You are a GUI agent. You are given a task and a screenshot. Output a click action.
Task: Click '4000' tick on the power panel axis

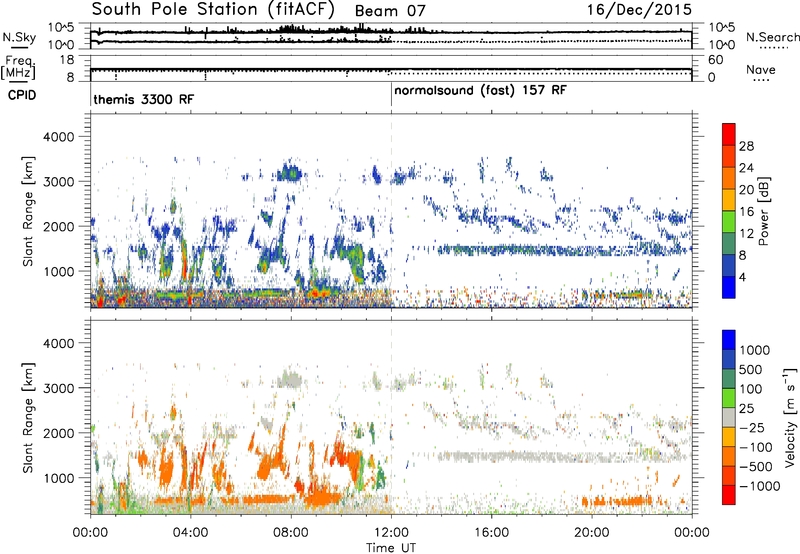(58, 137)
